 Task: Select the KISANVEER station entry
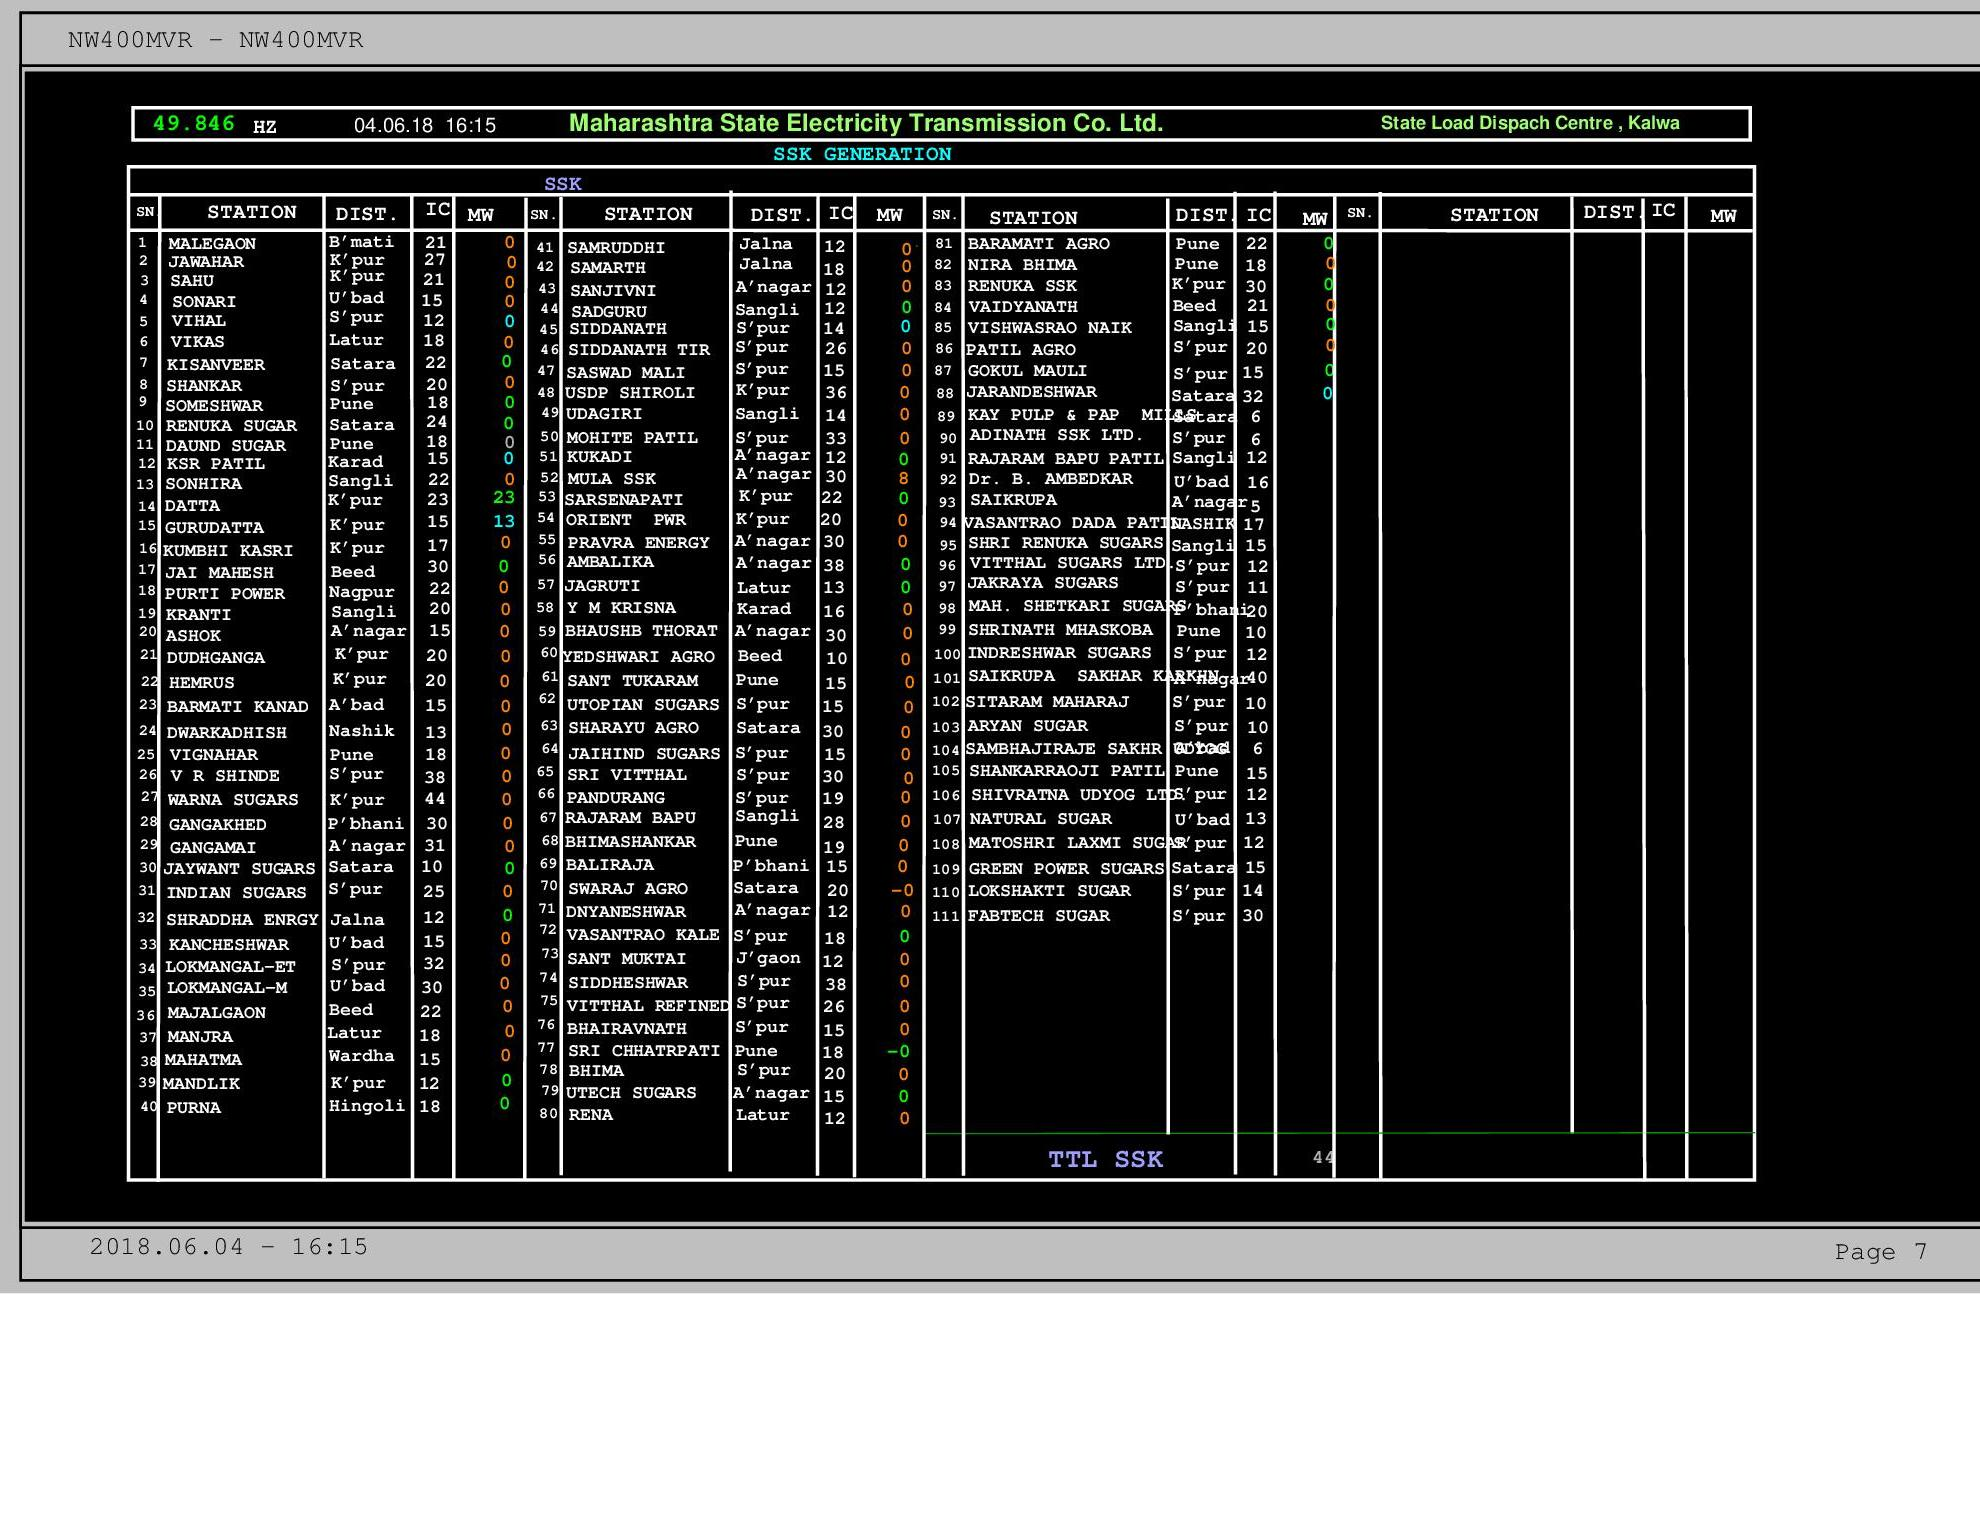point(216,365)
